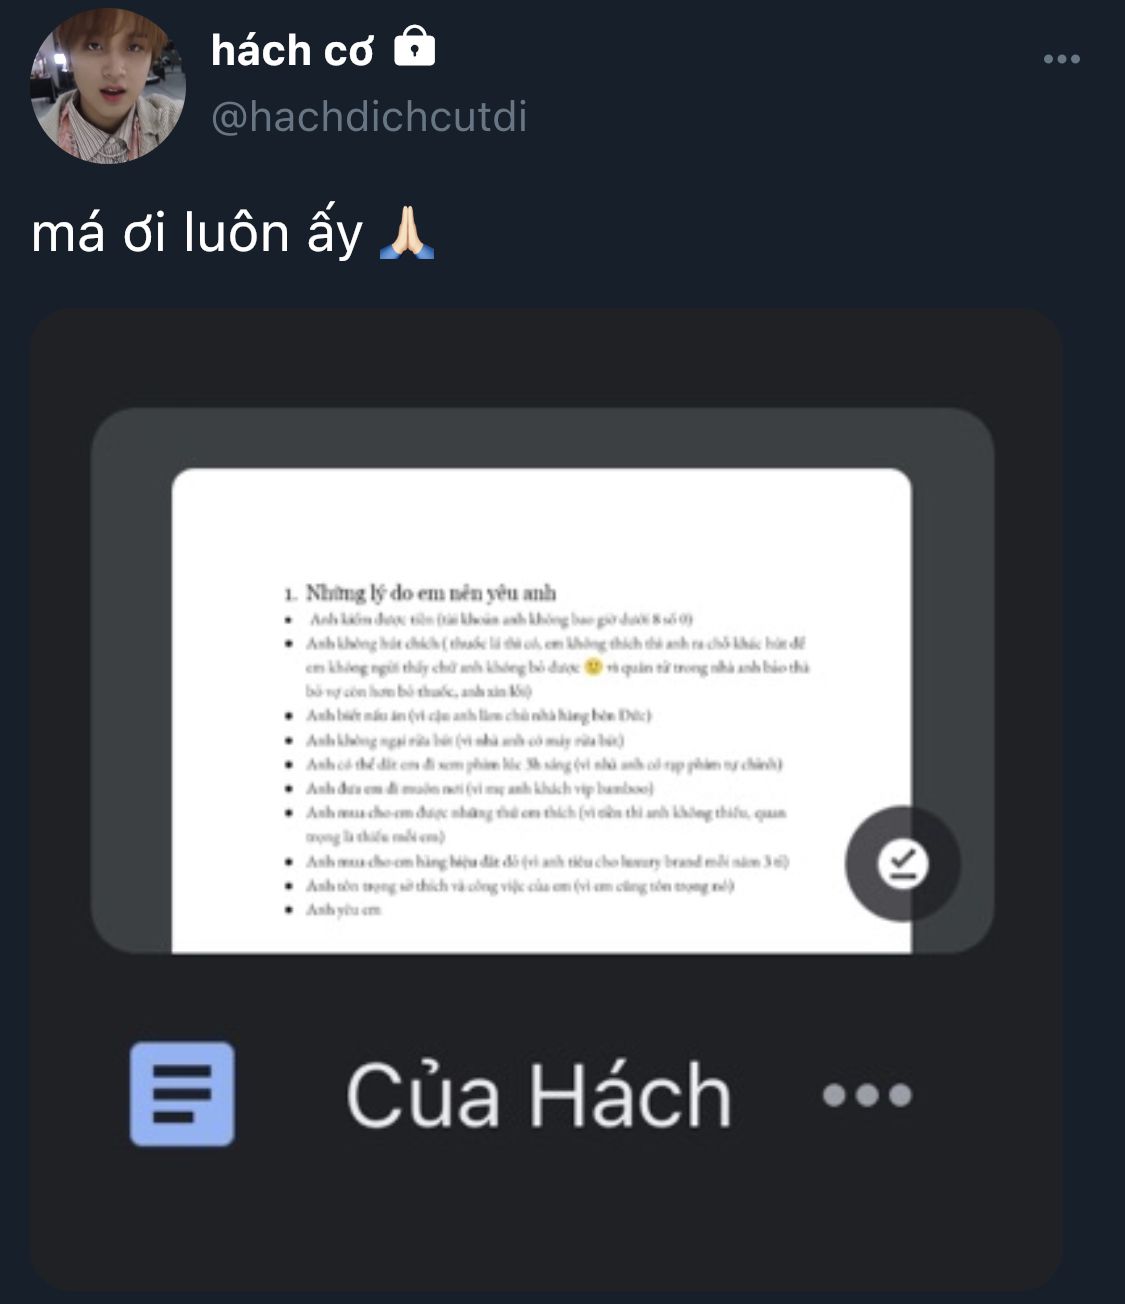Click the blue Google Docs file icon
This screenshot has height=1304, width=1125.
[x=182, y=1093]
